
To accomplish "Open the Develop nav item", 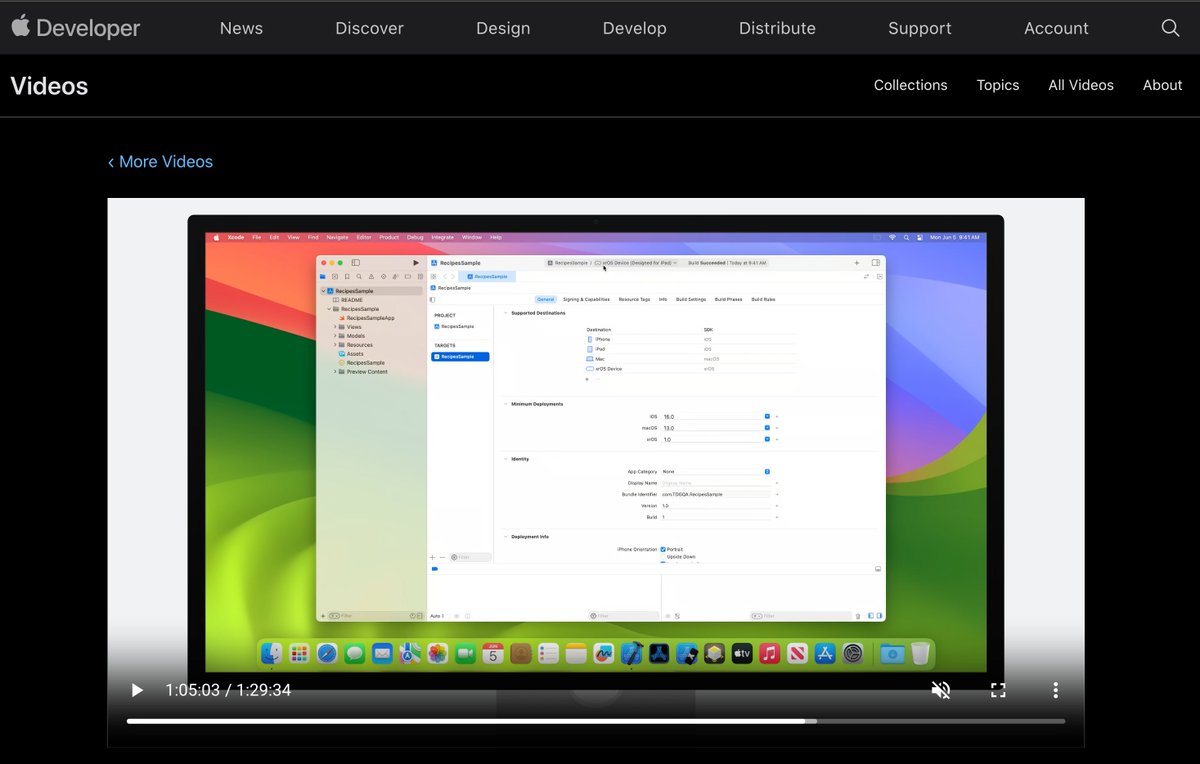I will pyautogui.click(x=634, y=28).
